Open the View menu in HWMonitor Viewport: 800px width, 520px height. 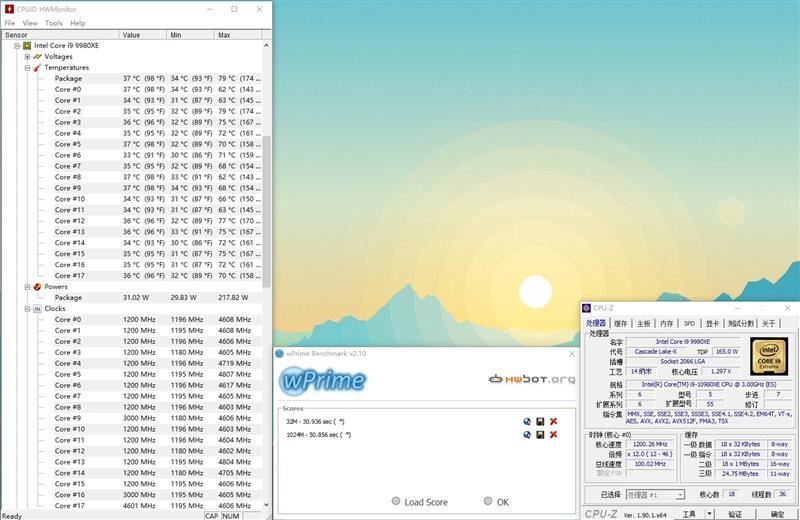30,23
